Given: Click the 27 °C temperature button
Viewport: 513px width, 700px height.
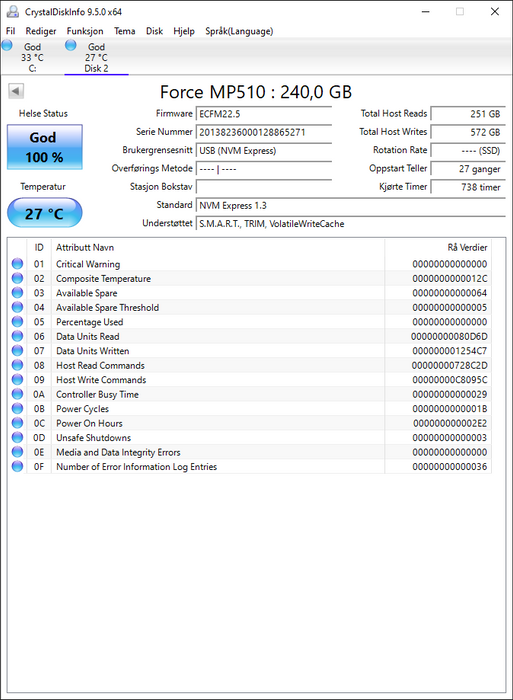Looking at the screenshot, I should (x=45, y=213).
